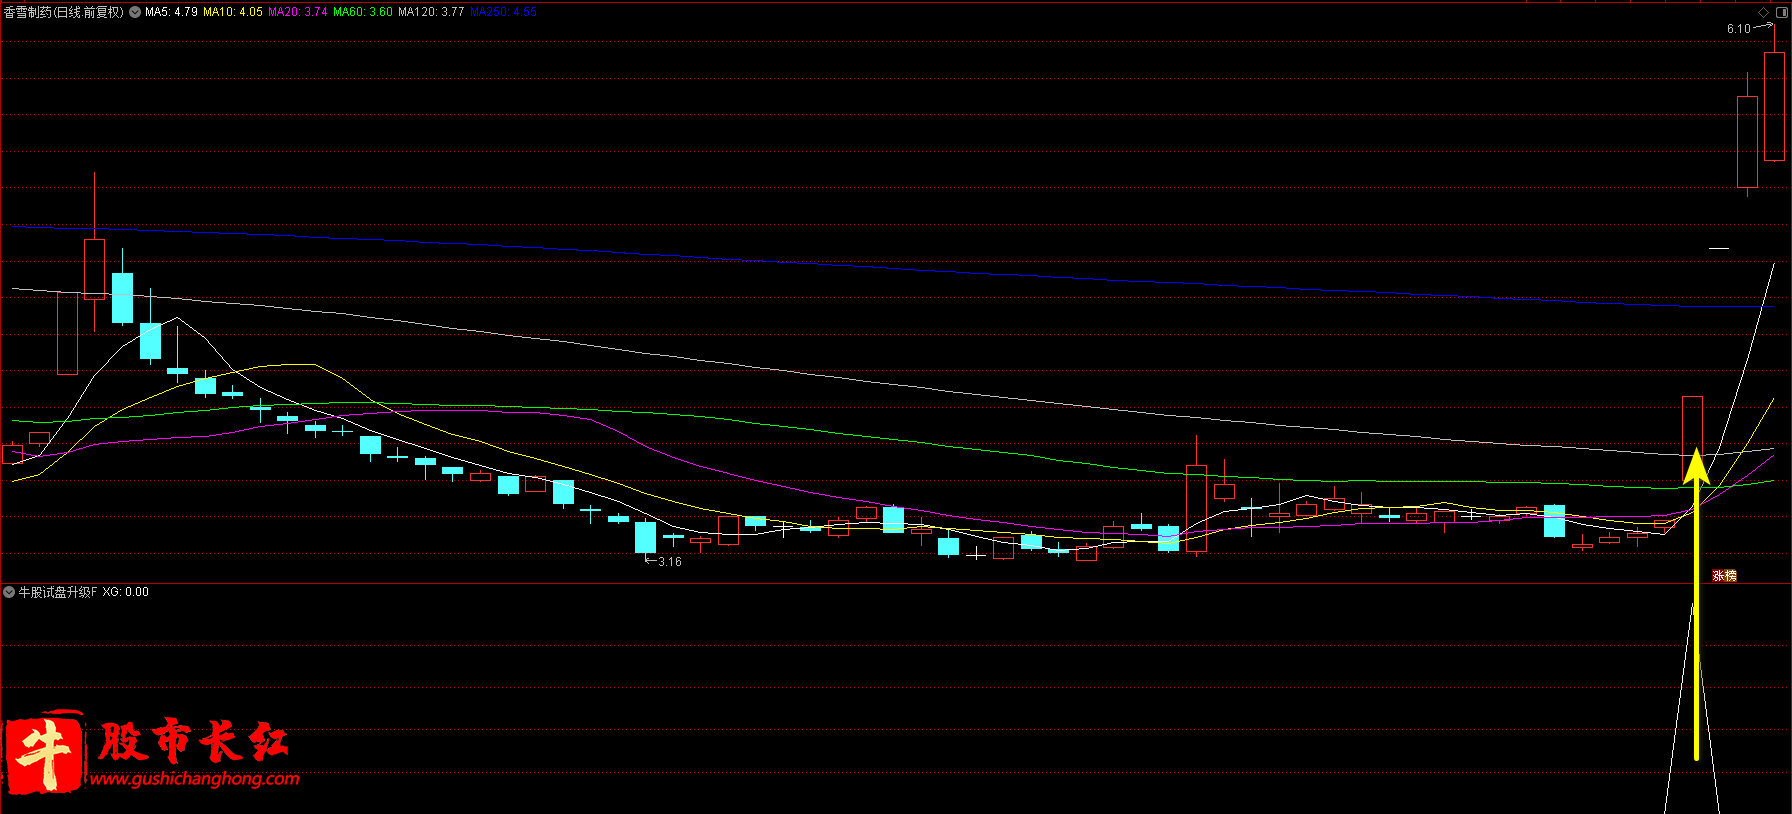
Task: Click the blue MA250: 4.55 label
Action: (503, 12)
